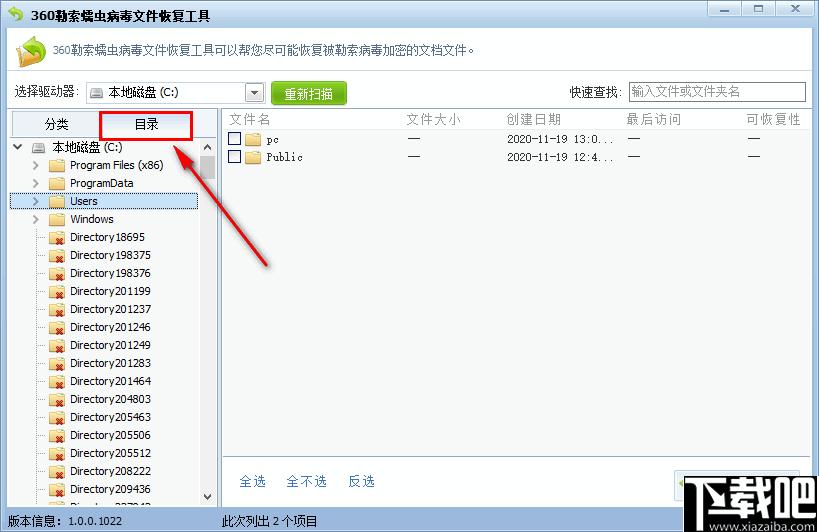Select the Users folder icon in tree
The width and height of the screenshot is (819, 532).
(x=56, y=201)
